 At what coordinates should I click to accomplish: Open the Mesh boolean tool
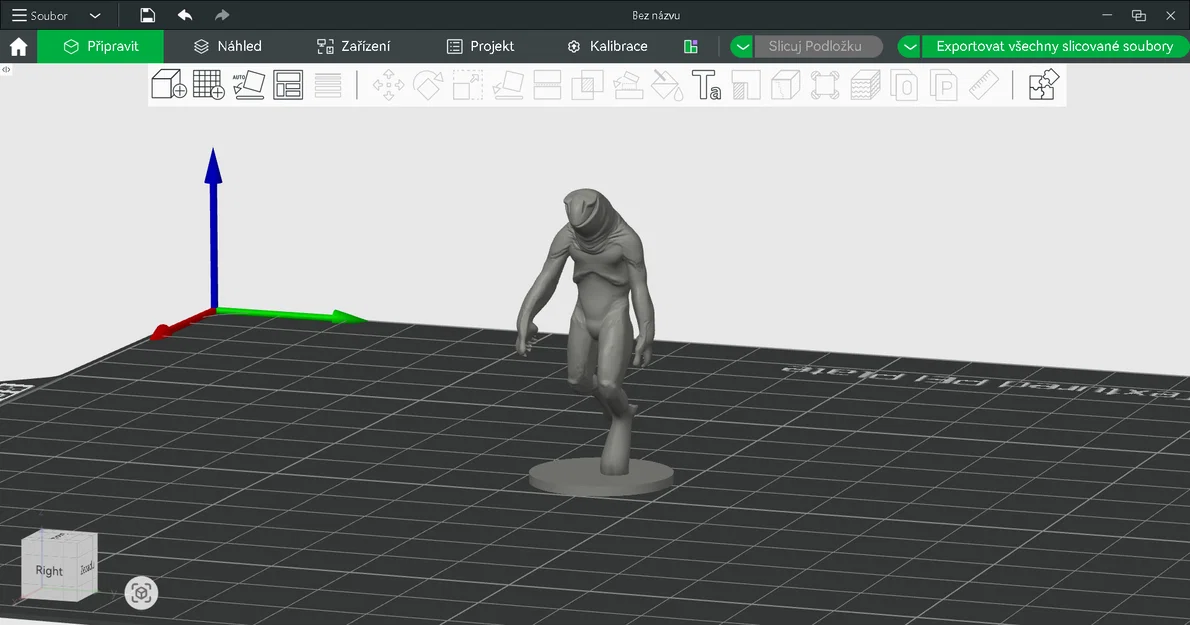coord(587,85)
